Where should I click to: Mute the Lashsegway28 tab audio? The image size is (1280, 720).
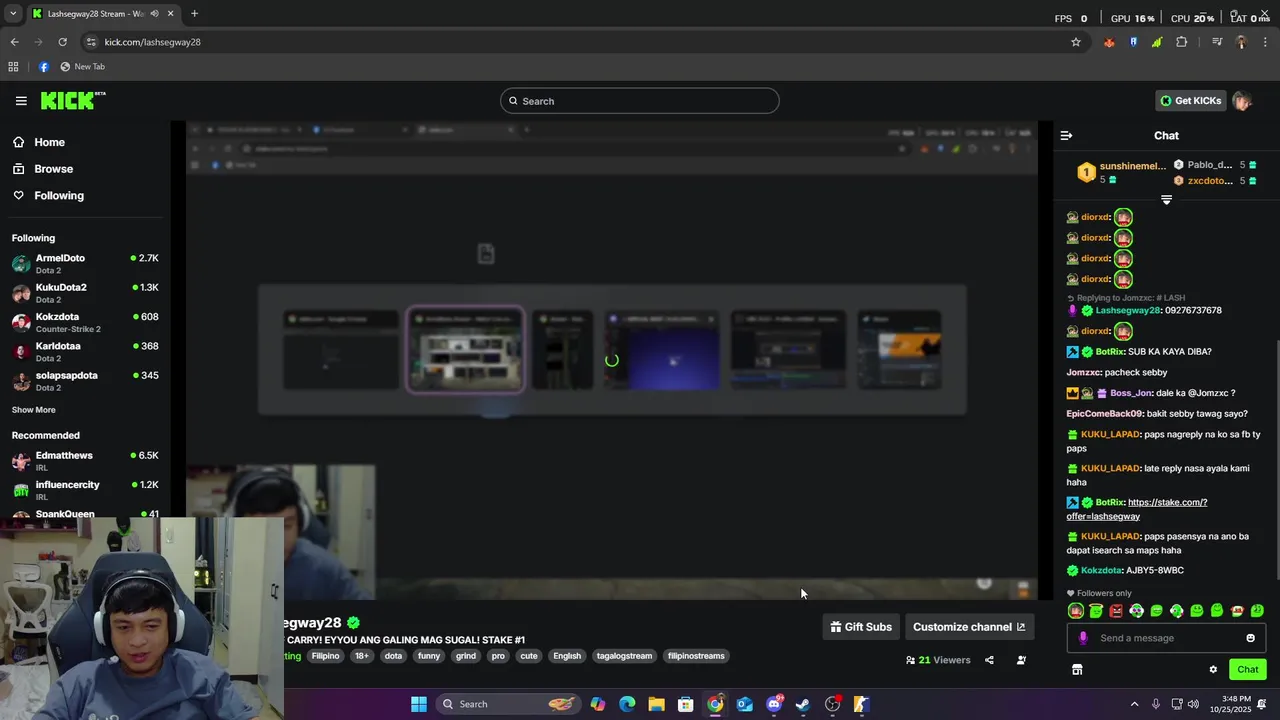[154, 14]
